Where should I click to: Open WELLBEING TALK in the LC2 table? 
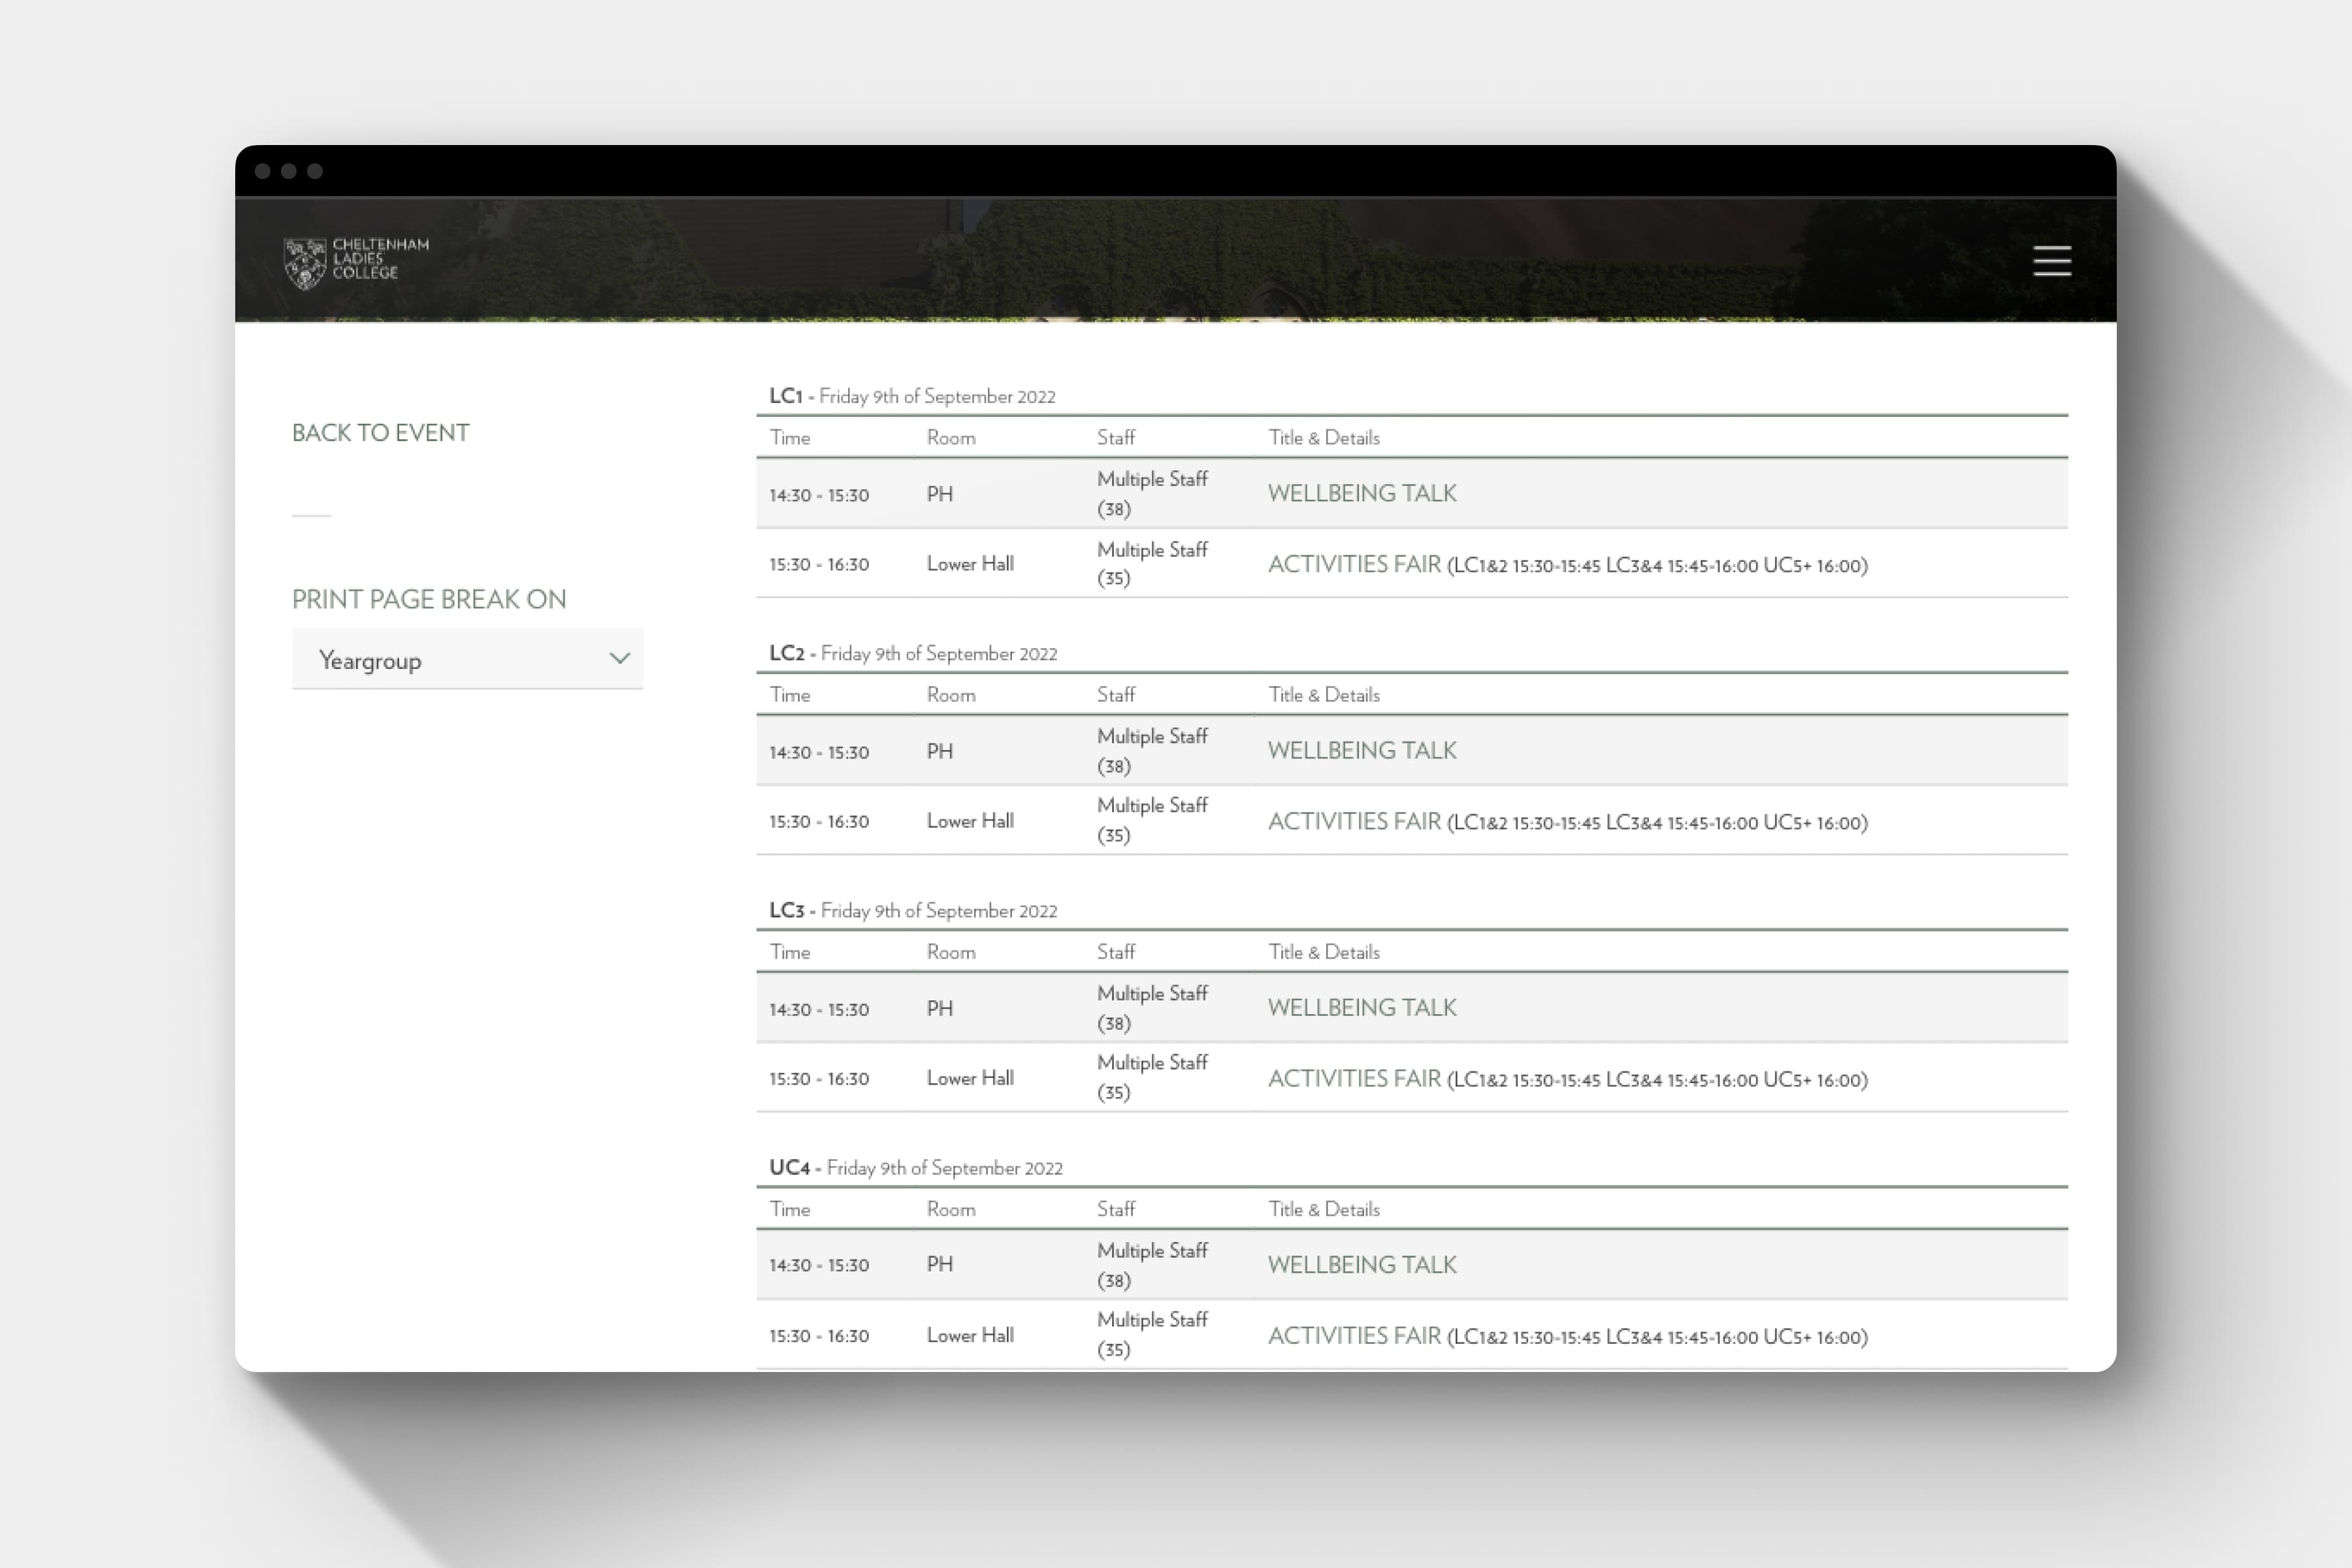pos(1362,750)
